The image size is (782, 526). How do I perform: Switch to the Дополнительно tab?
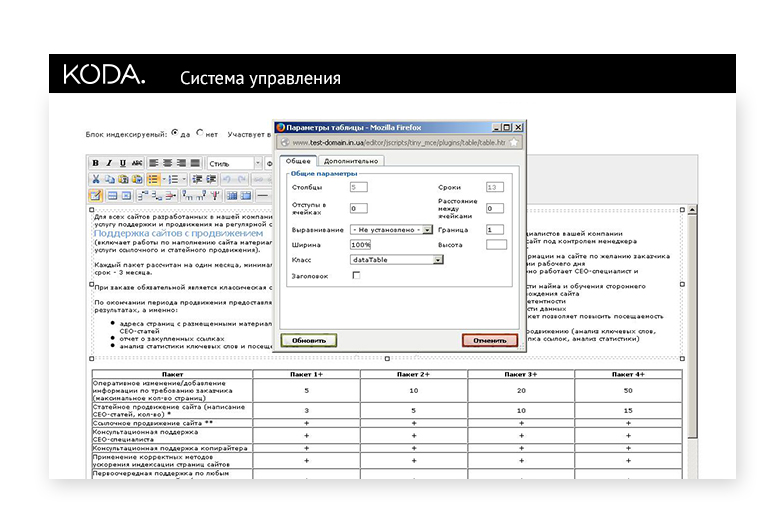point(351,161)
